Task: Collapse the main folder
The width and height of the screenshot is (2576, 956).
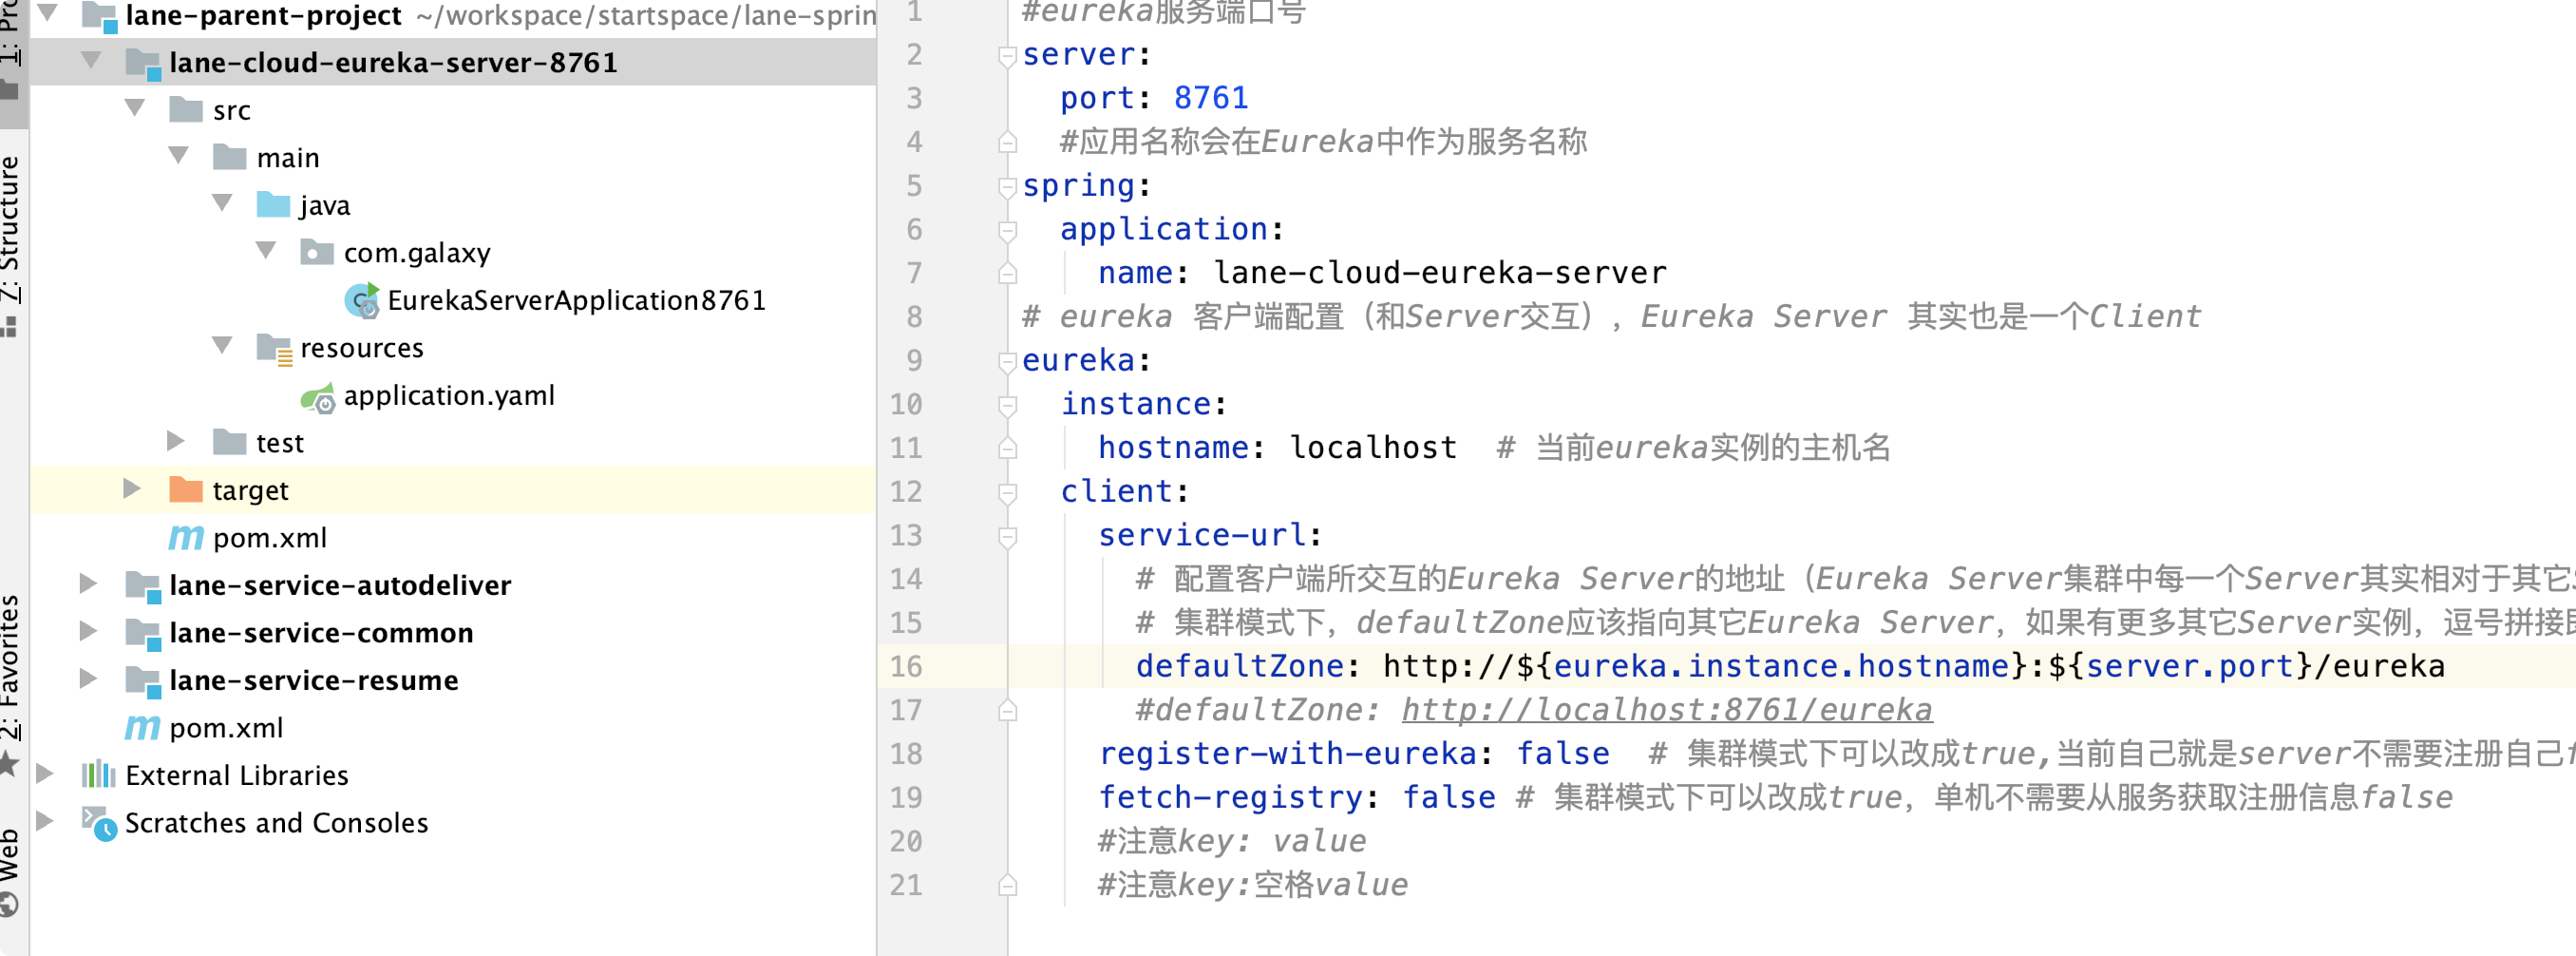Action: click(x=179, y=155)
